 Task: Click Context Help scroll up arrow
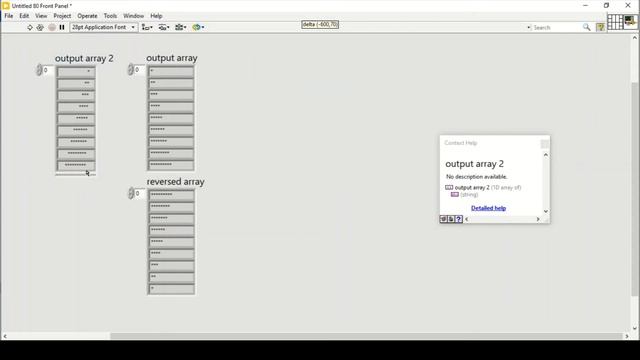click(x=546, y=155)
